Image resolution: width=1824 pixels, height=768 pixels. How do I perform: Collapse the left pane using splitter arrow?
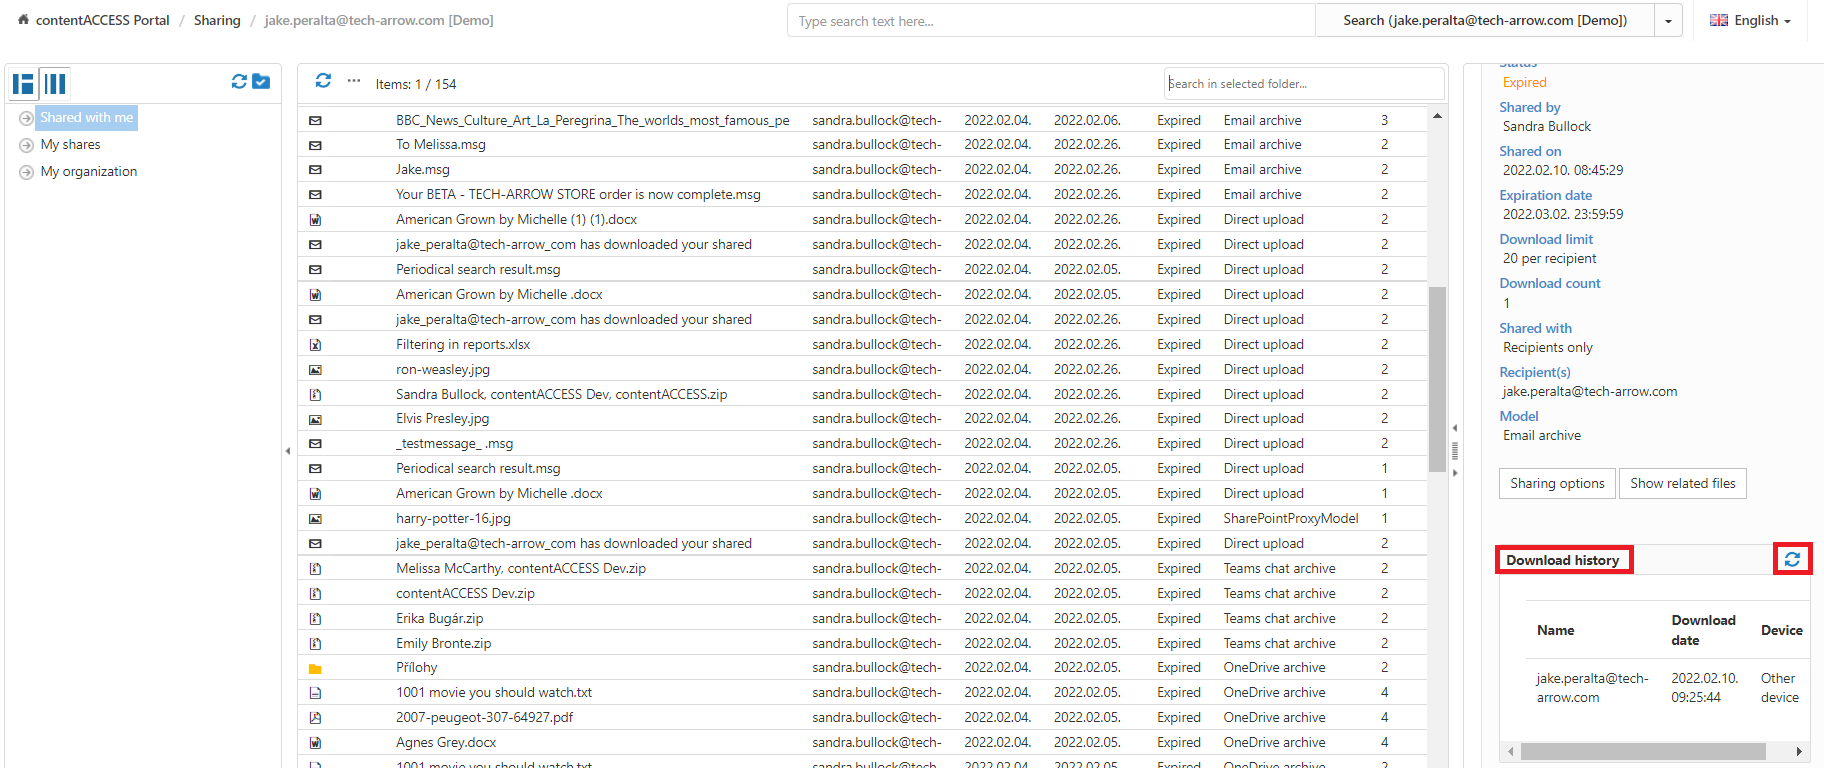point(288,451)
